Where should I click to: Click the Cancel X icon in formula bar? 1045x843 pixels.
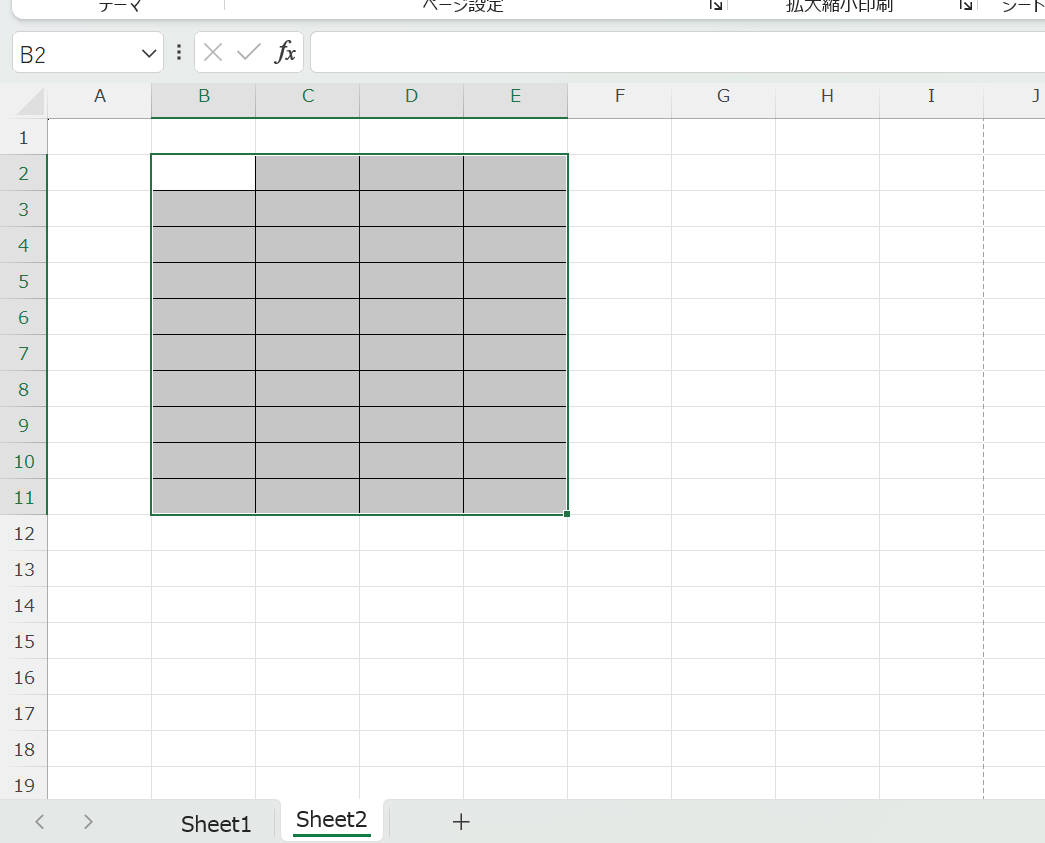click(x=213, y=53)
